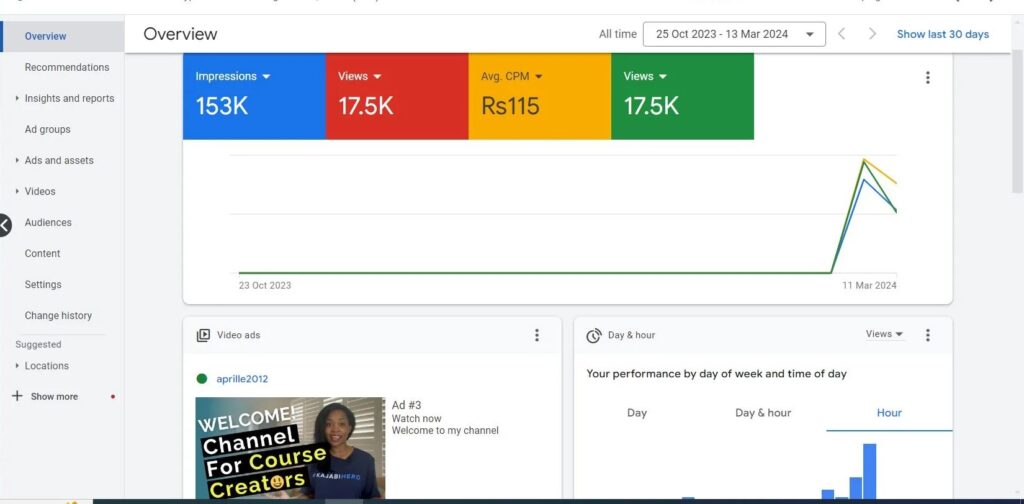Click Show last 30 days link
Viewport: 1024px width, 504px height.
click(x=942, y=34)
